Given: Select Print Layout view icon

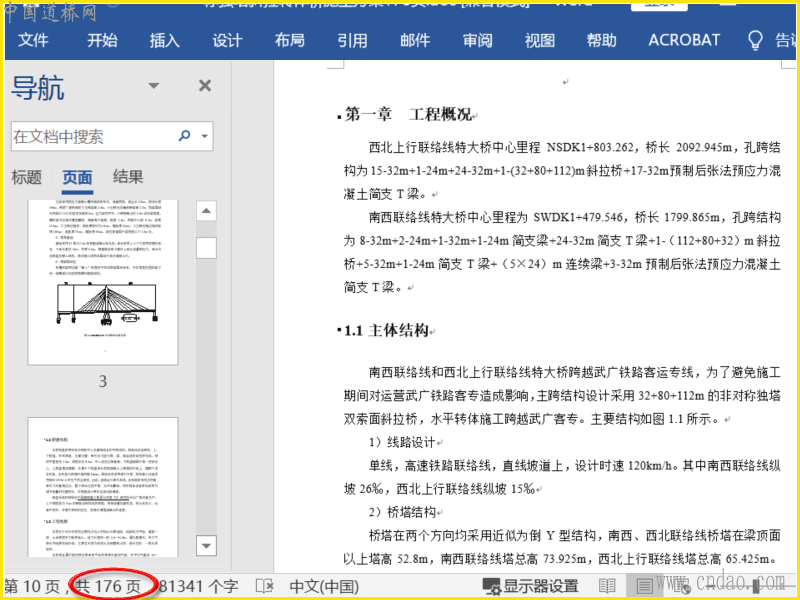Looking at the screenshot, I should coord(644,586).
